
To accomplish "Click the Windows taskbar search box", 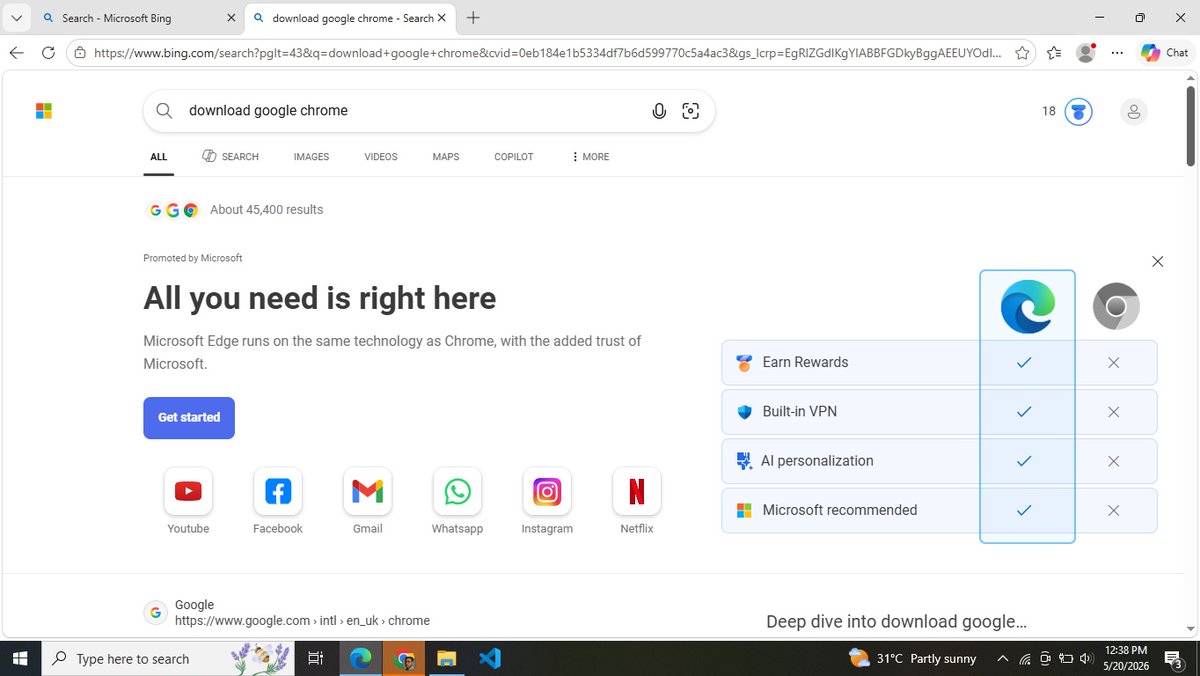I will tap(167, 659).
